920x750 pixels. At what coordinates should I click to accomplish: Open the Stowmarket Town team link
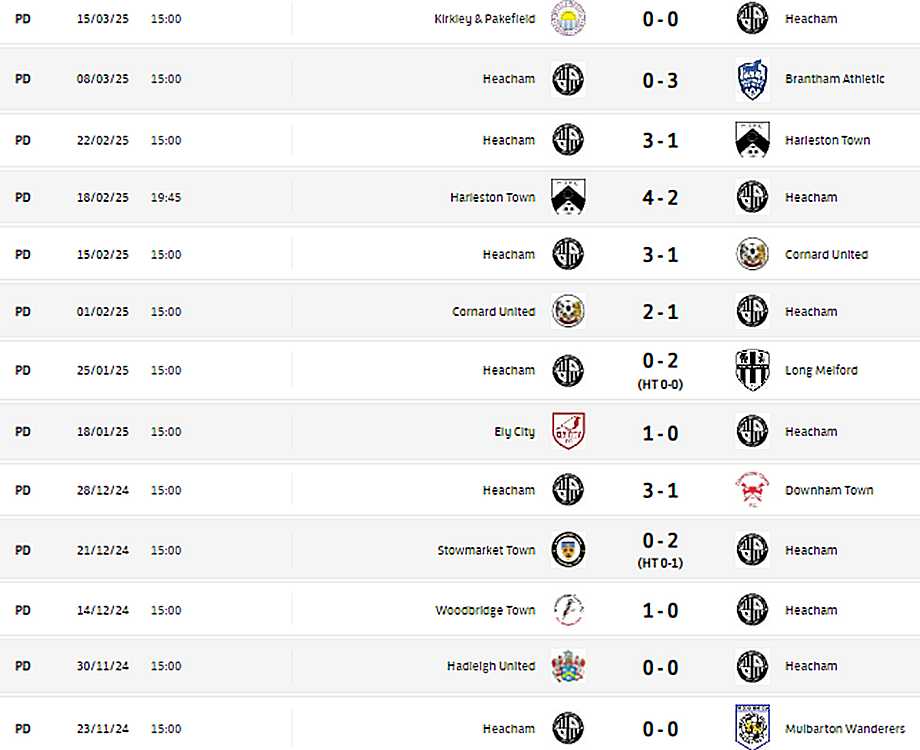pyautogui.click(x=486, y=550)
